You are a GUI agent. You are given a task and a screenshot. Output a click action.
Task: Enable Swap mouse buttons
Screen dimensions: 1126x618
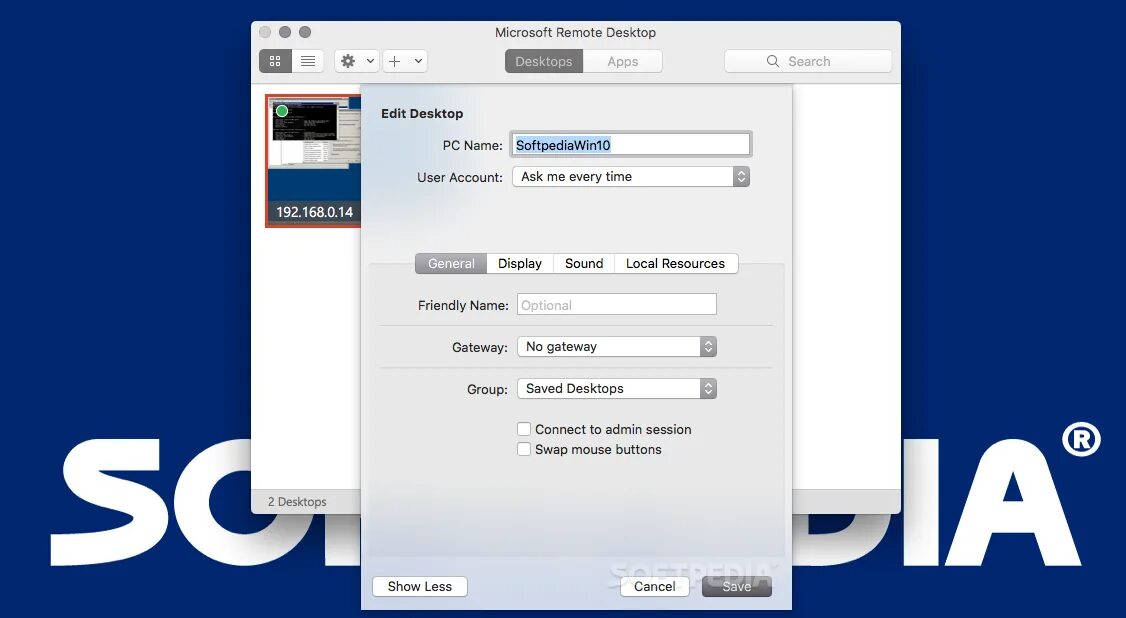point(524,449)
